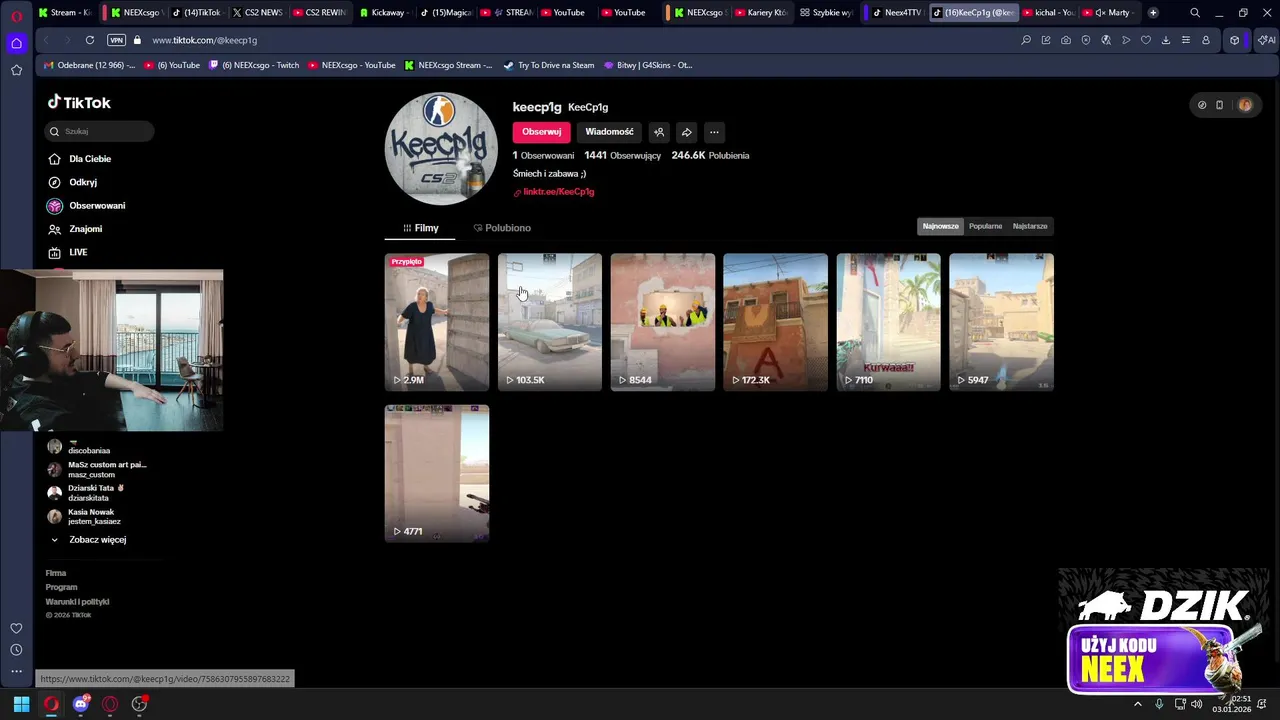Open the tab search magnifier icon

tap(1195, 13)
